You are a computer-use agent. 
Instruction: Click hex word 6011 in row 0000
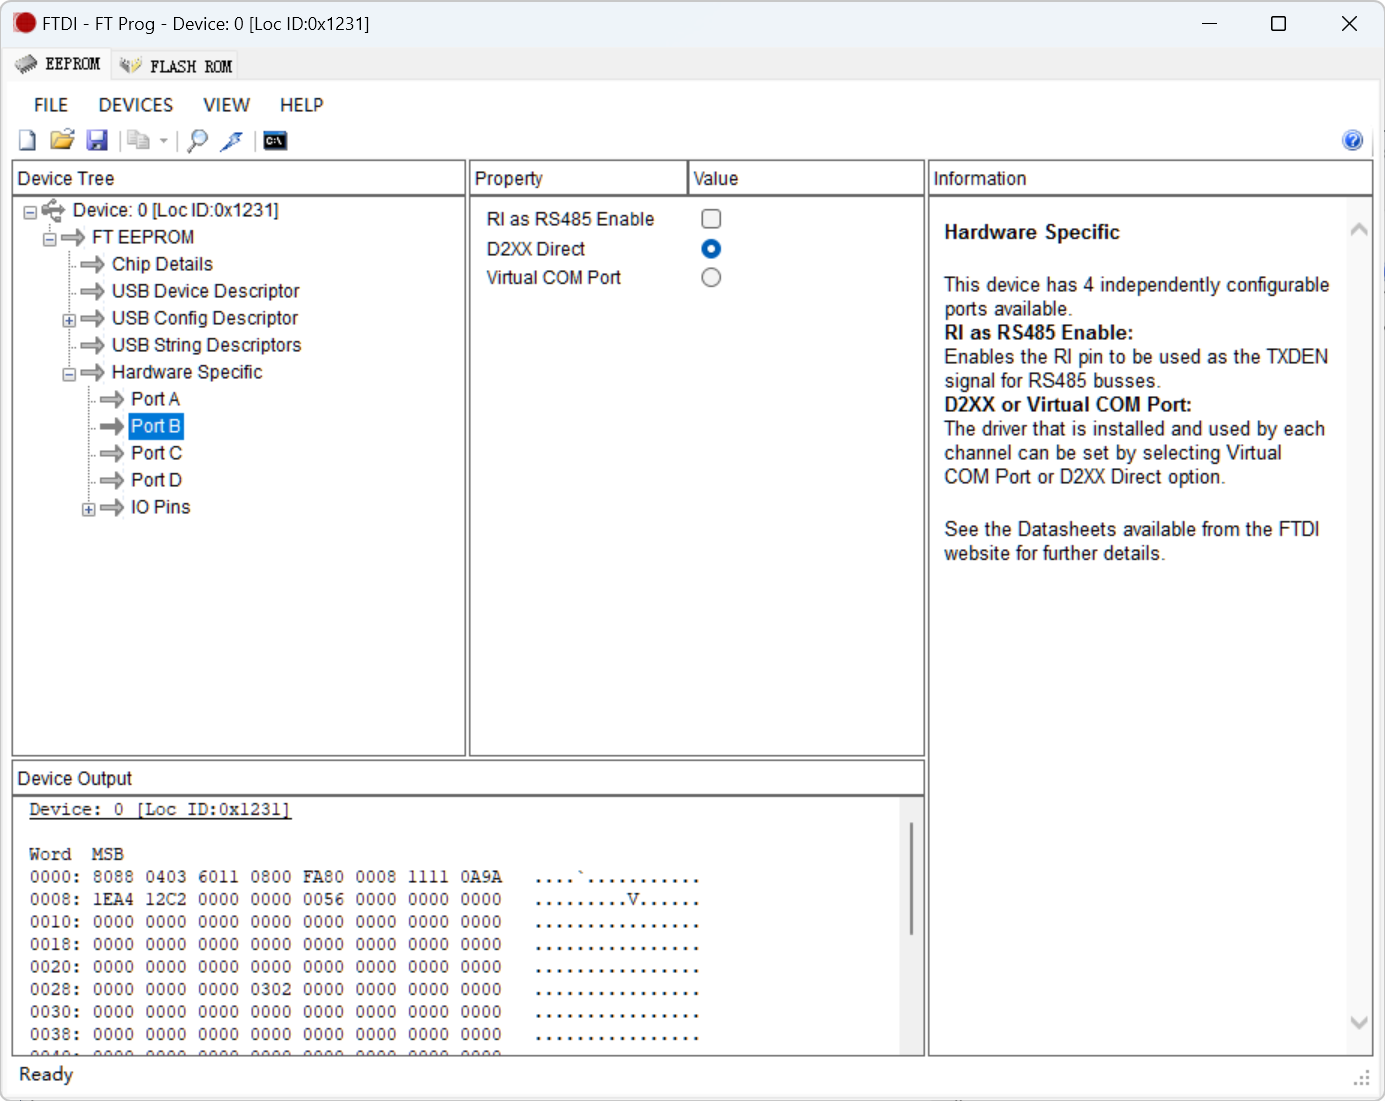218,877
